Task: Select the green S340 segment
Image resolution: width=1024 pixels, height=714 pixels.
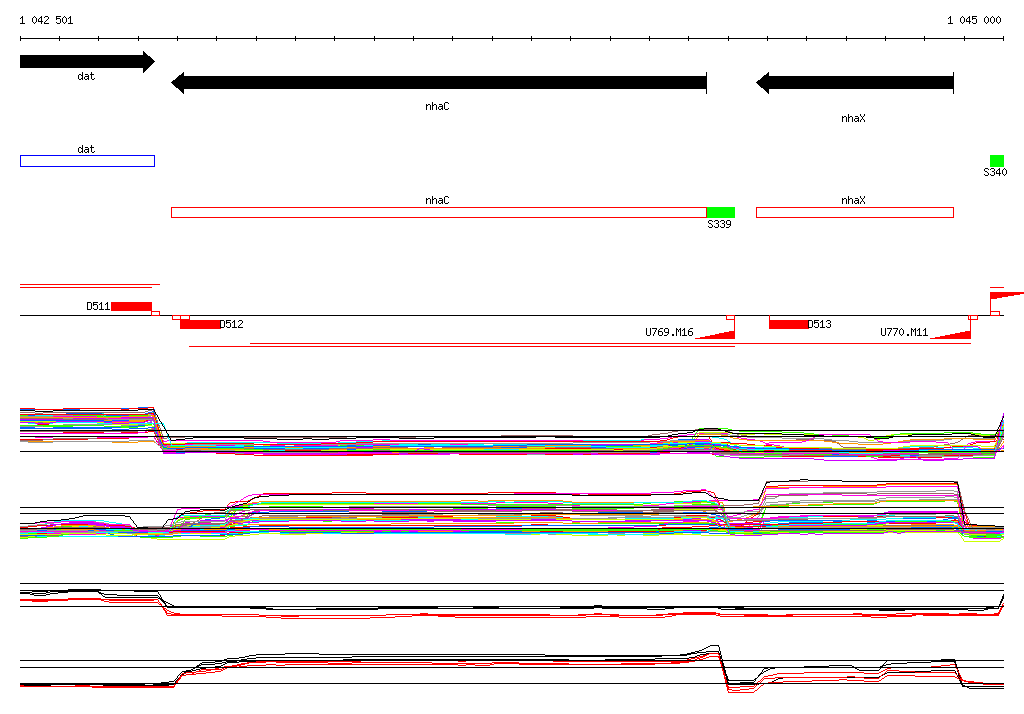Action: 997,161
